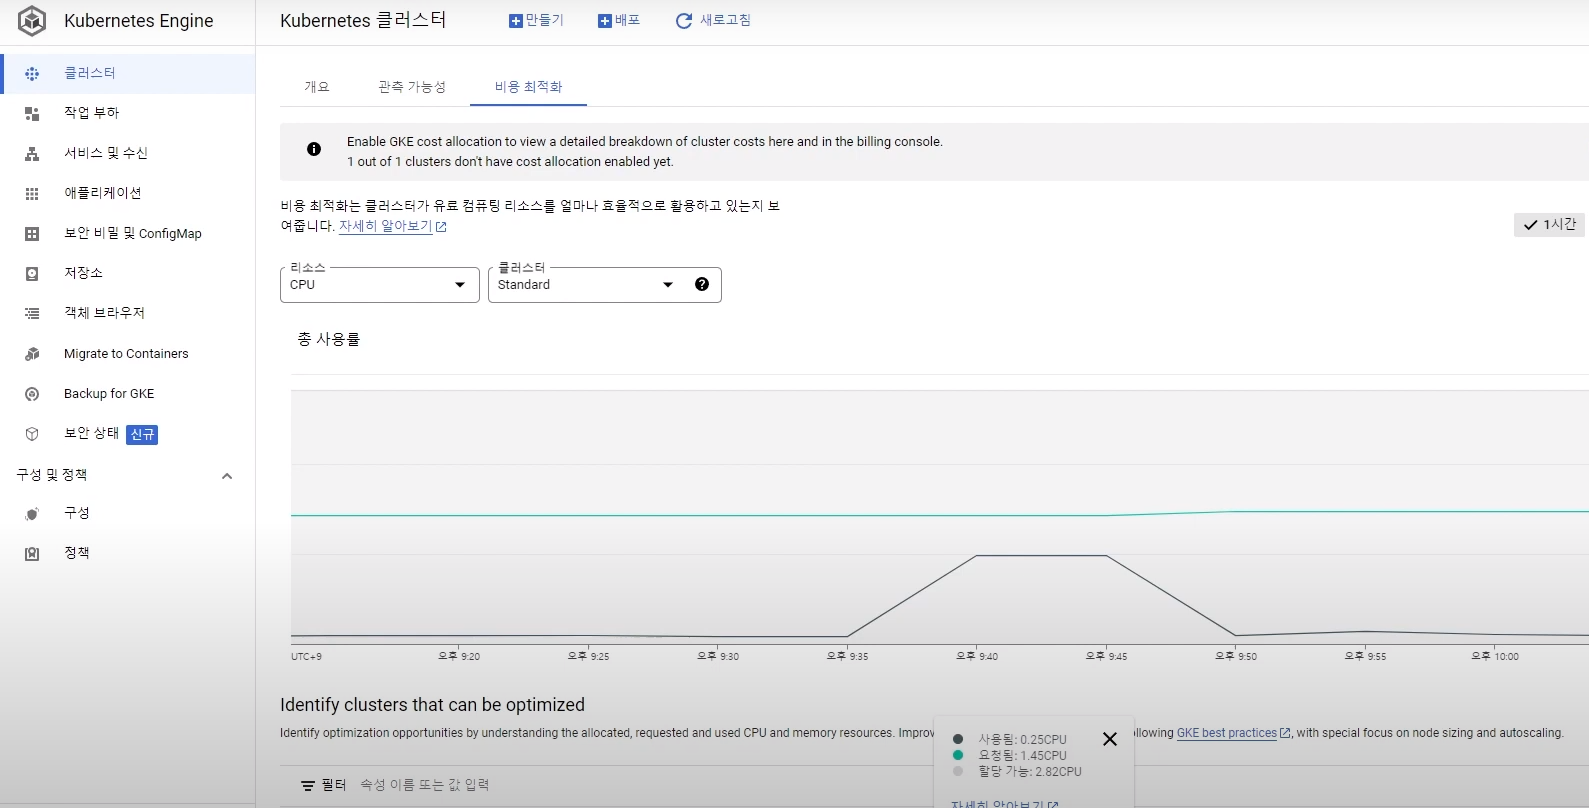Open the 작업 부하 workloads icon
Screen dimensions: 1589x808
tap(32, 114)
